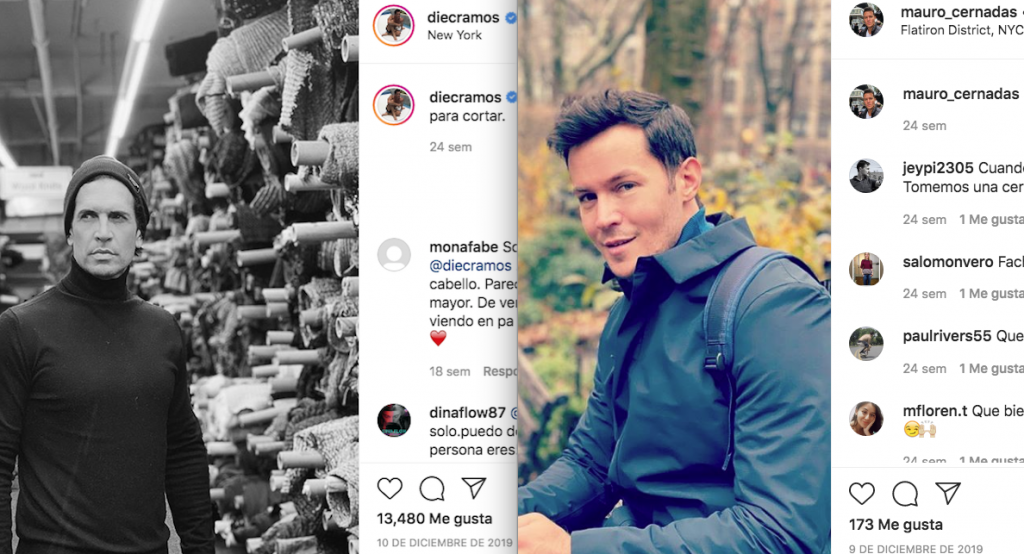Screen dimensions: 1024x554
Task: Open salomonvero commenter avatar
Action: tap(866, 269)
